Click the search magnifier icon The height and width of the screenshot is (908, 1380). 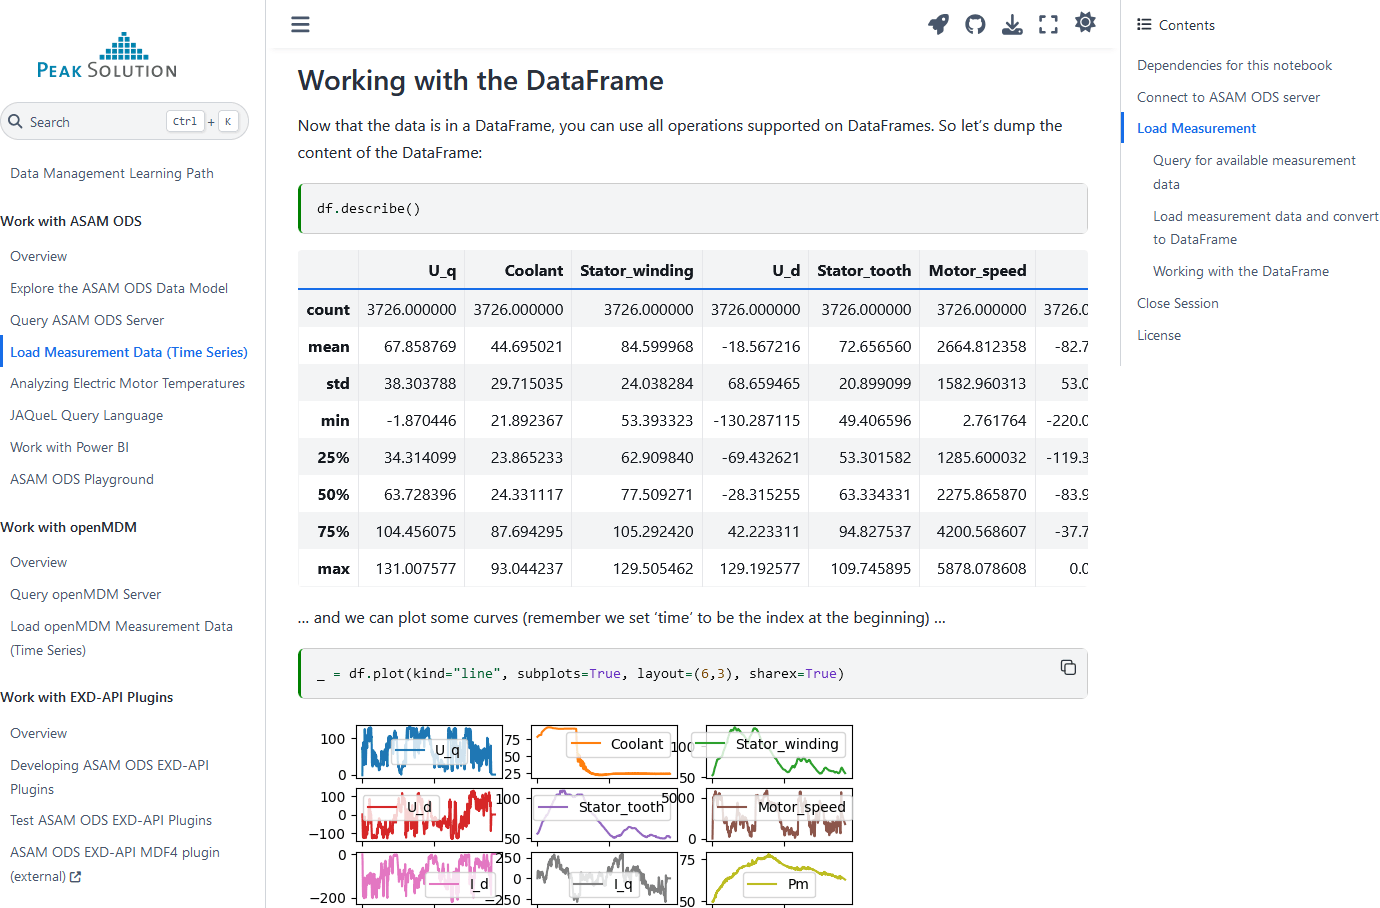(16, 122)
